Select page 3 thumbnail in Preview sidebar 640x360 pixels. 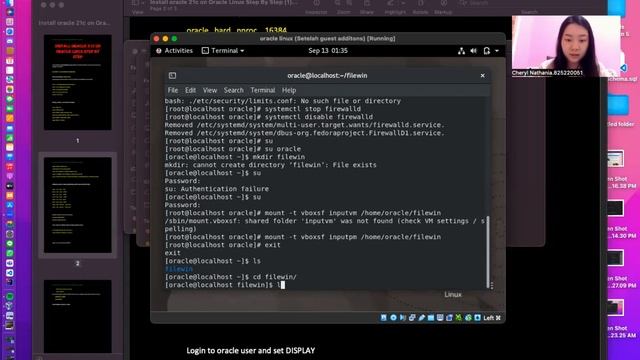(x=78, y=316)
